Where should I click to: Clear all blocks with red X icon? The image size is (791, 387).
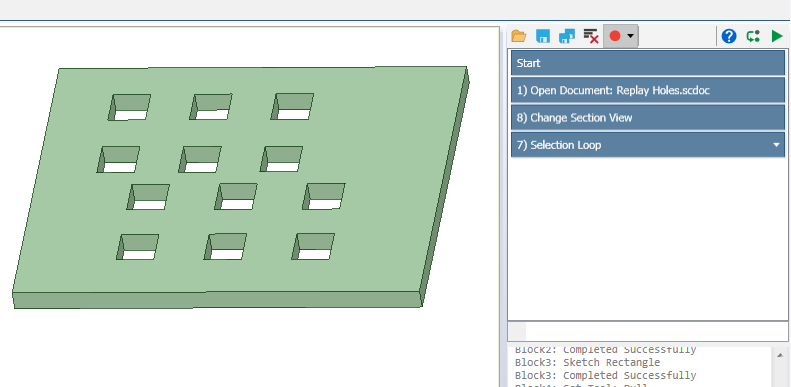point(591,36)
